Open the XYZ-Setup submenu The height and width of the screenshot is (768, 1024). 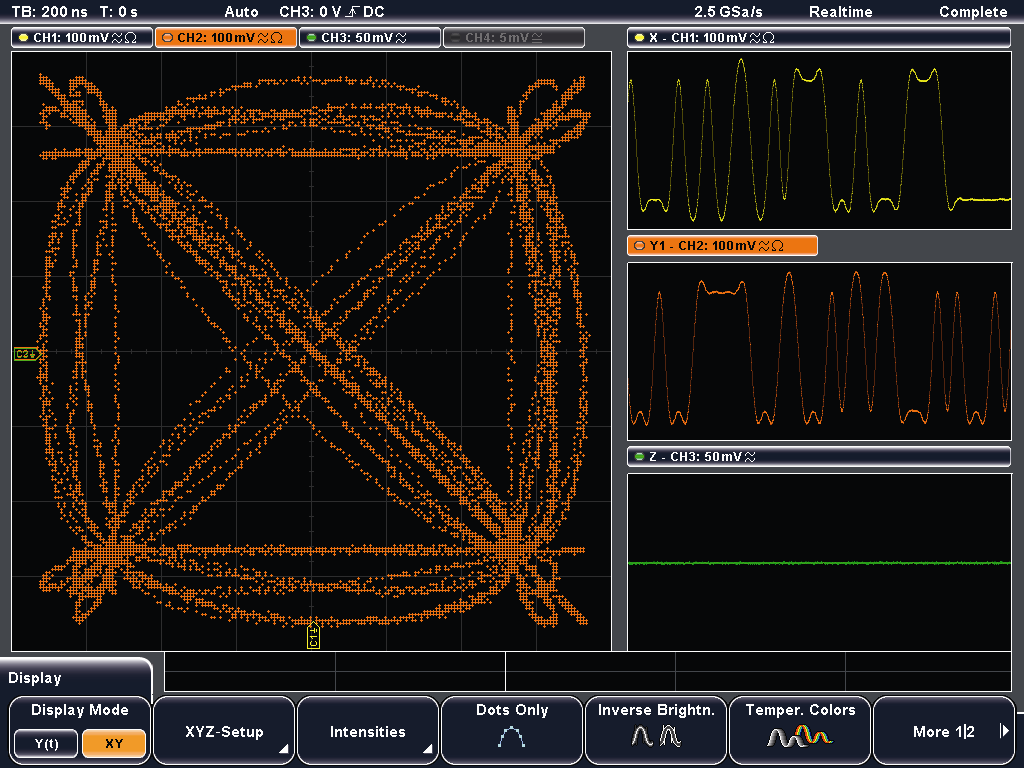[225, 732]
